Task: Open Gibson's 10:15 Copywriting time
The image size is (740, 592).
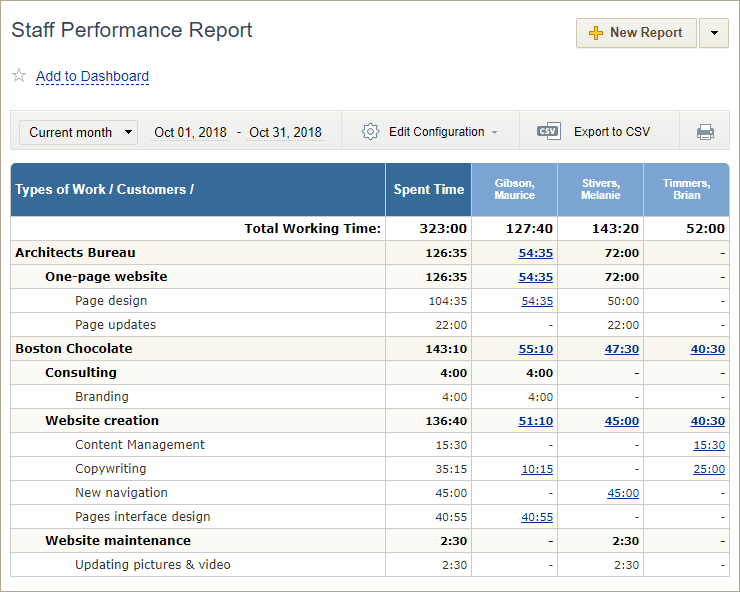Action: point(536,469)
